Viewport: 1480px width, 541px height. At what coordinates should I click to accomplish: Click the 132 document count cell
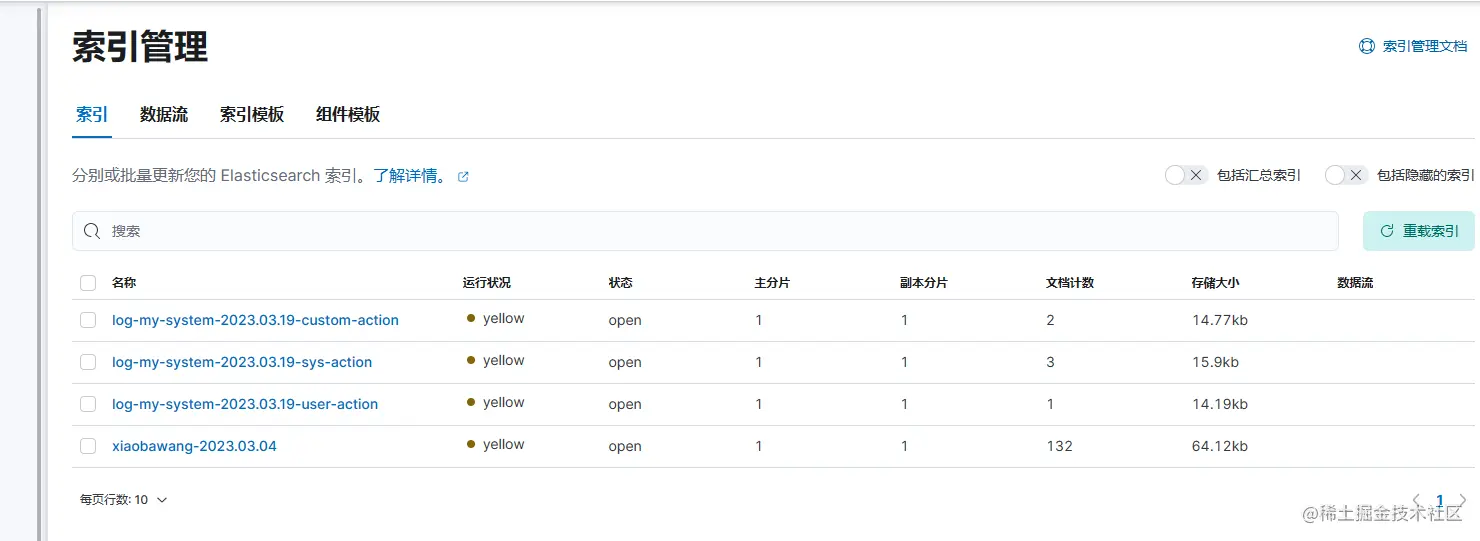[1059, 446]
